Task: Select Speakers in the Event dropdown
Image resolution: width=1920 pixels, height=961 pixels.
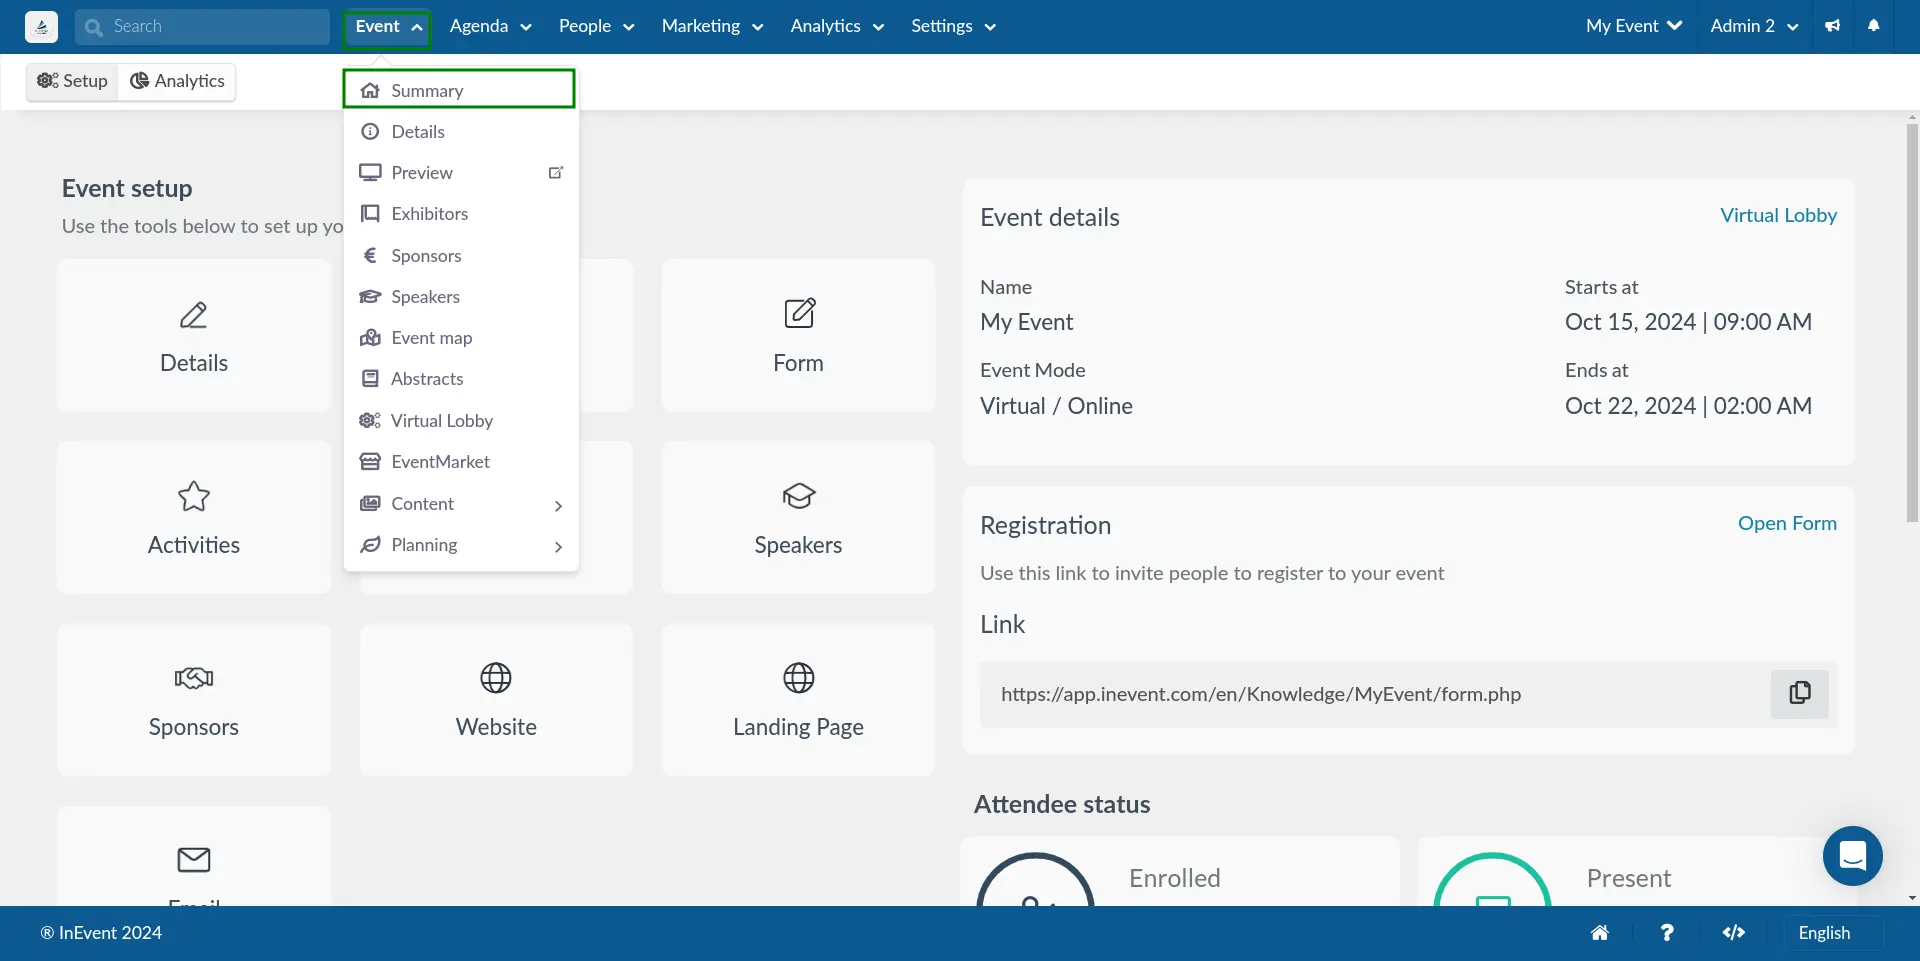Action: coord(461,297)
